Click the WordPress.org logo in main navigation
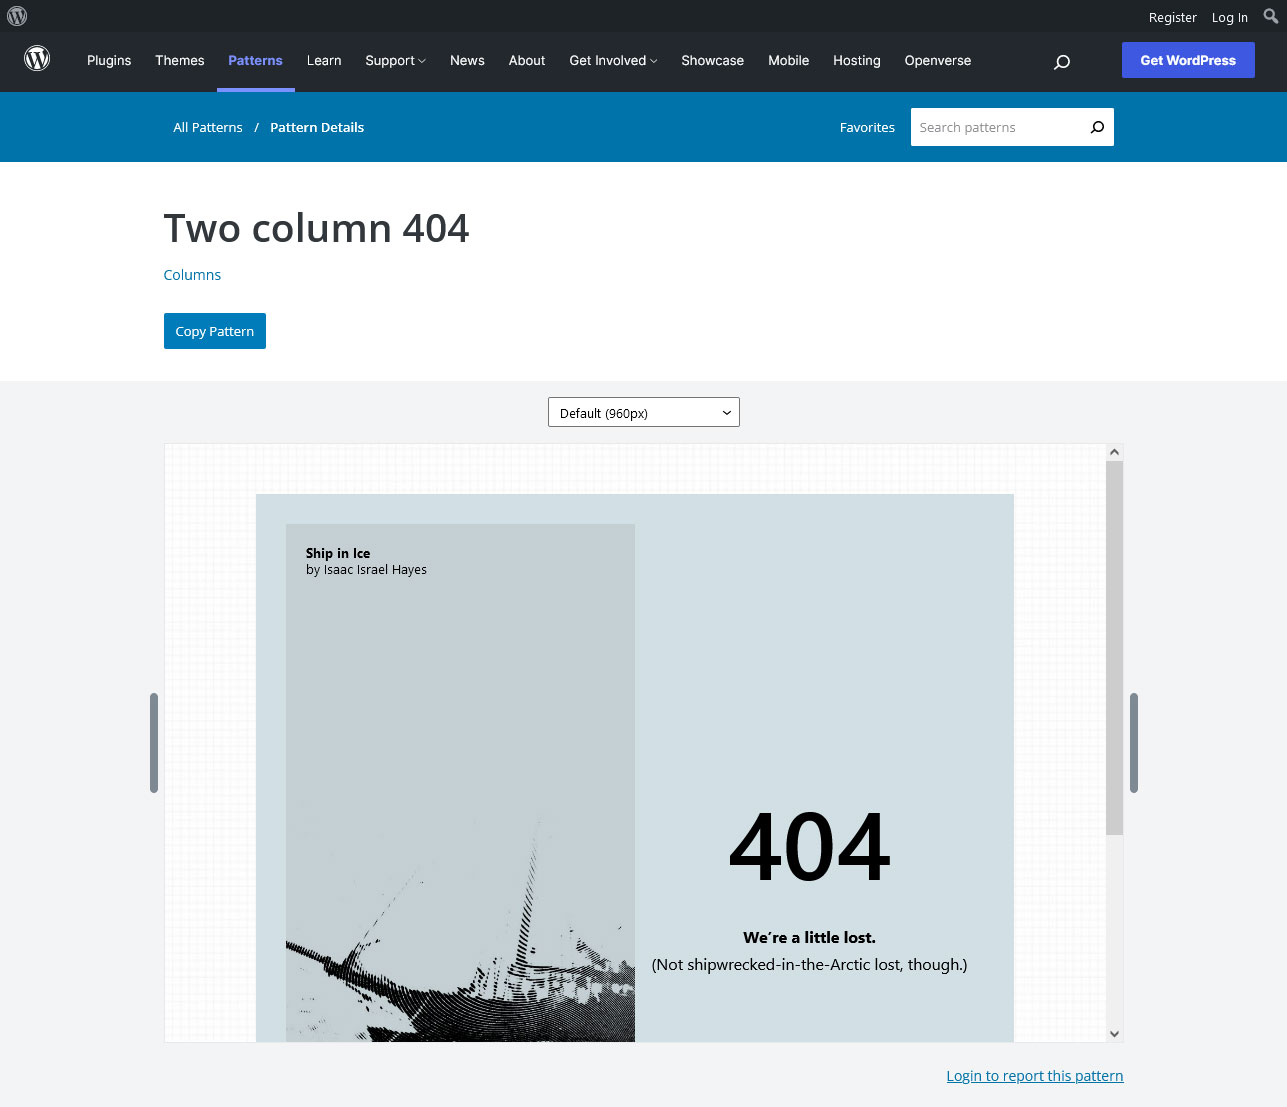Viewport: 1287px width, 1107px height. pyautogui.click(x=37, y=59)
